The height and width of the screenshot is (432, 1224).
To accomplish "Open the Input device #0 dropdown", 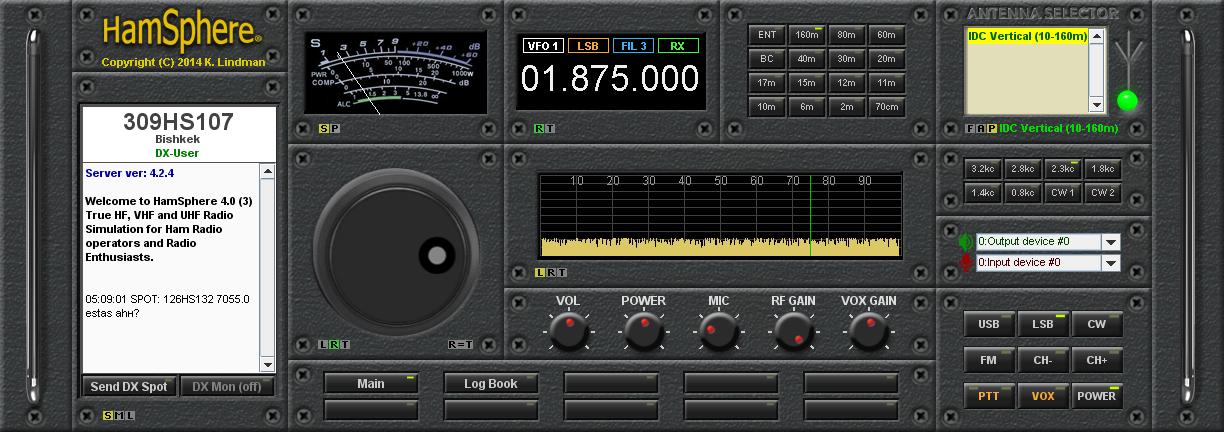I will 1110,263.
